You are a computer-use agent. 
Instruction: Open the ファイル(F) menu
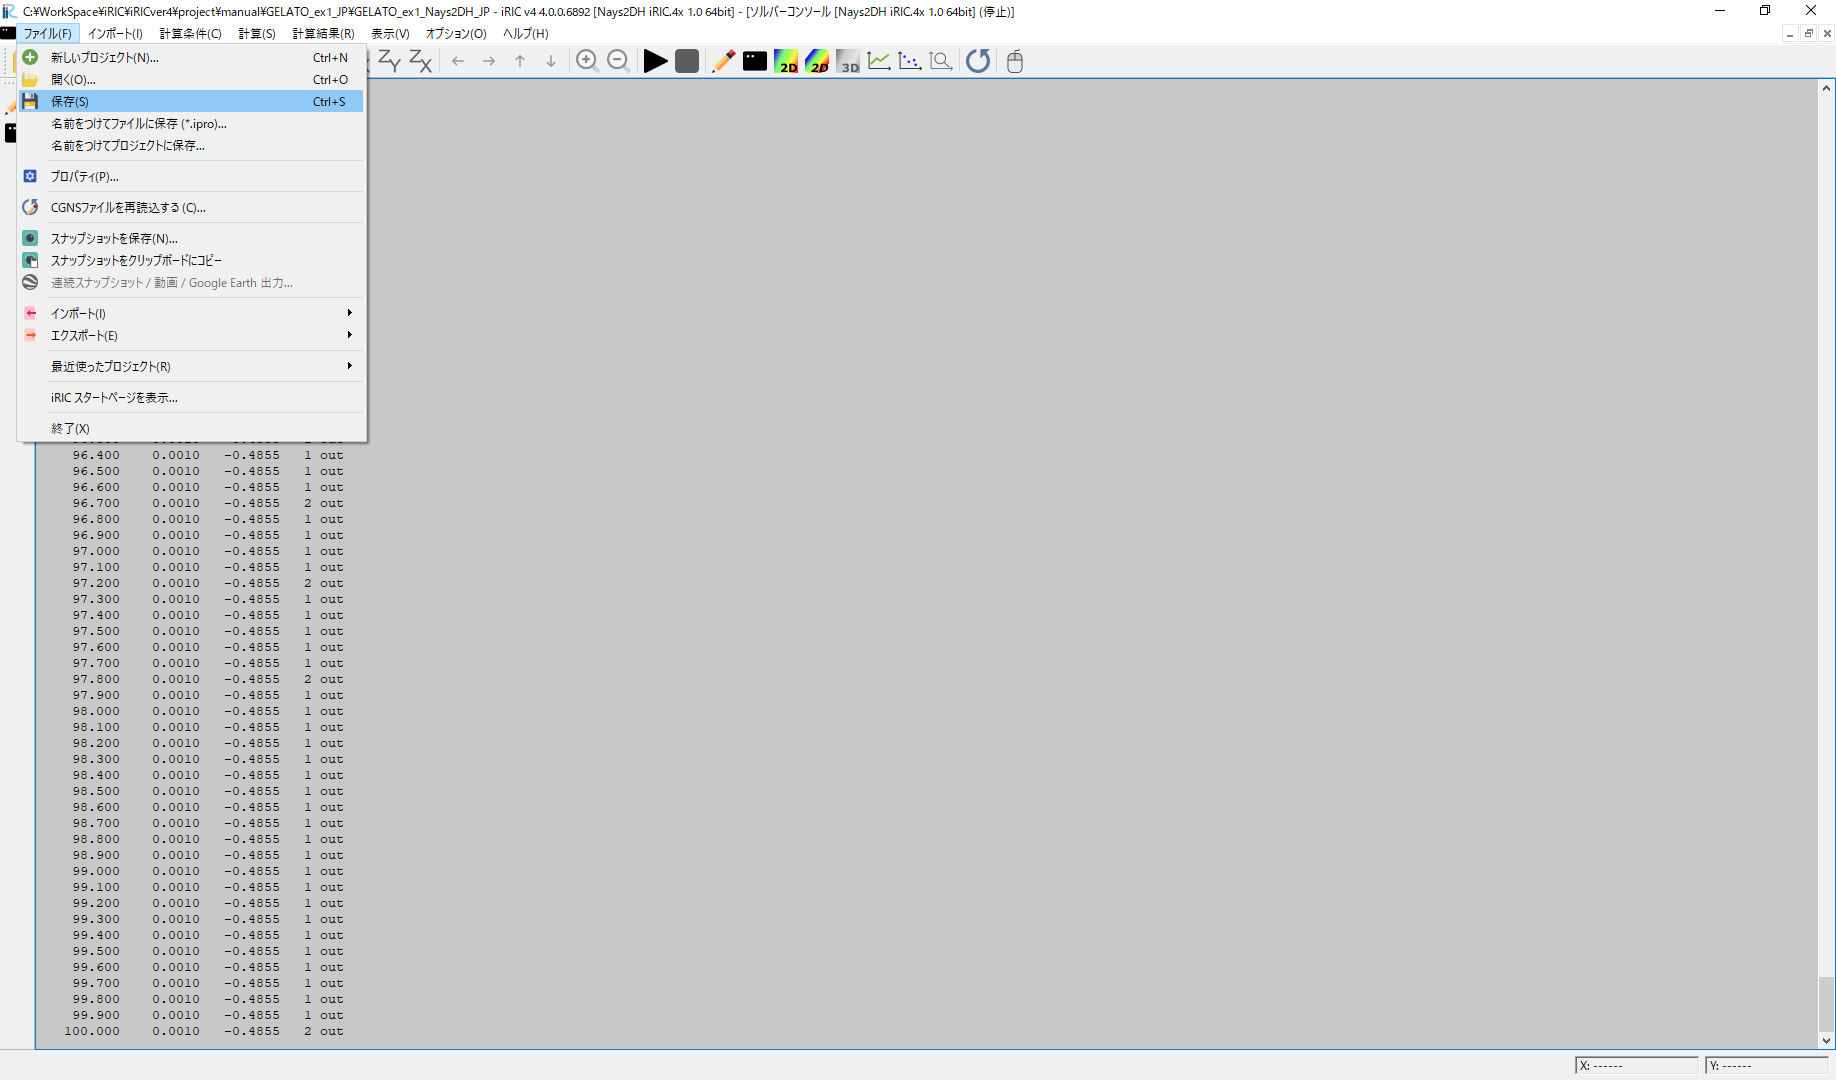48,33
